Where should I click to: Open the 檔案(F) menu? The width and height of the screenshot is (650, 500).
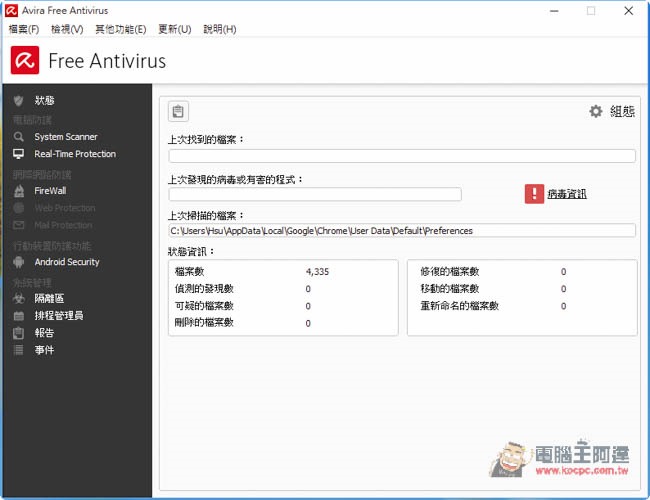coord(24,29)
